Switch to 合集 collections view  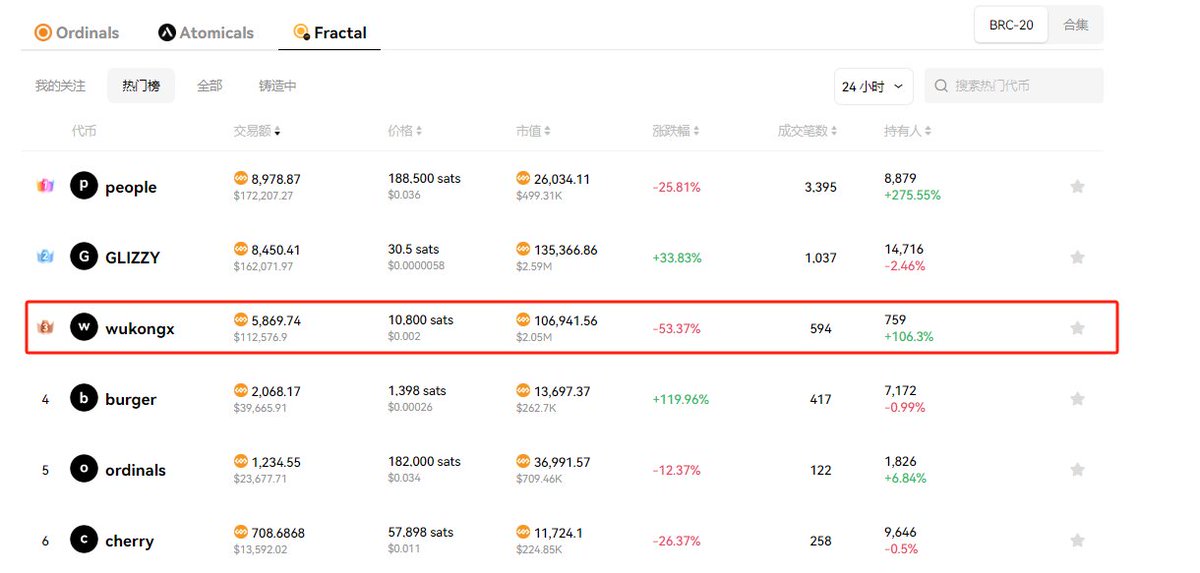(x=1076, y=25)
